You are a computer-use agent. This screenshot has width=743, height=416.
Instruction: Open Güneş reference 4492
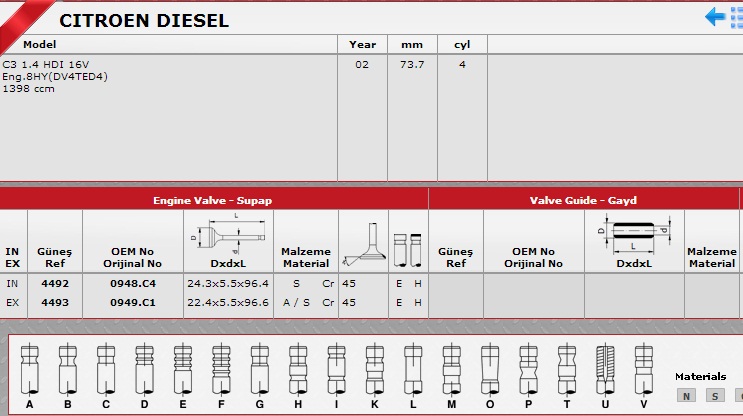click(x=54, y=283)
